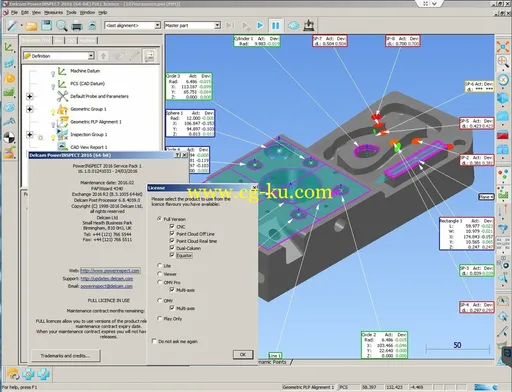Screen dimensions: 512x392
Task: Click the 'Trademarks and credits...' button
Action: point(65,356)
